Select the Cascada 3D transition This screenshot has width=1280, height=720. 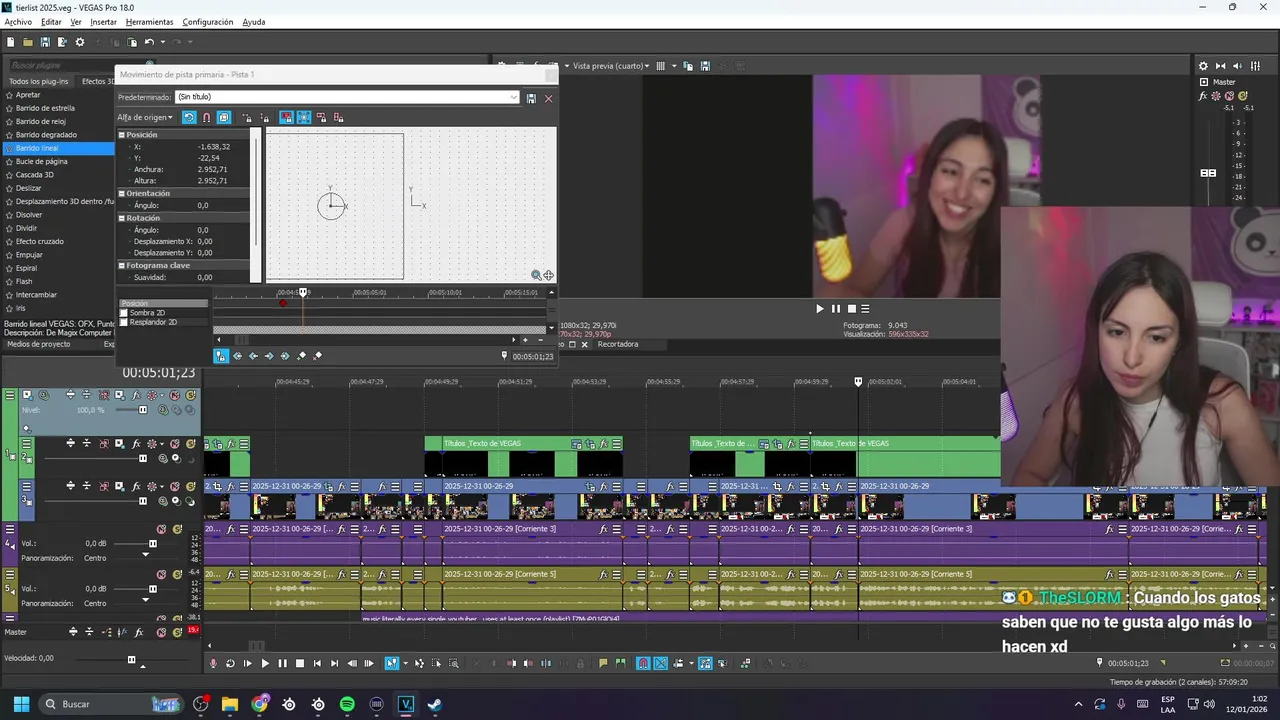(35, 175)
